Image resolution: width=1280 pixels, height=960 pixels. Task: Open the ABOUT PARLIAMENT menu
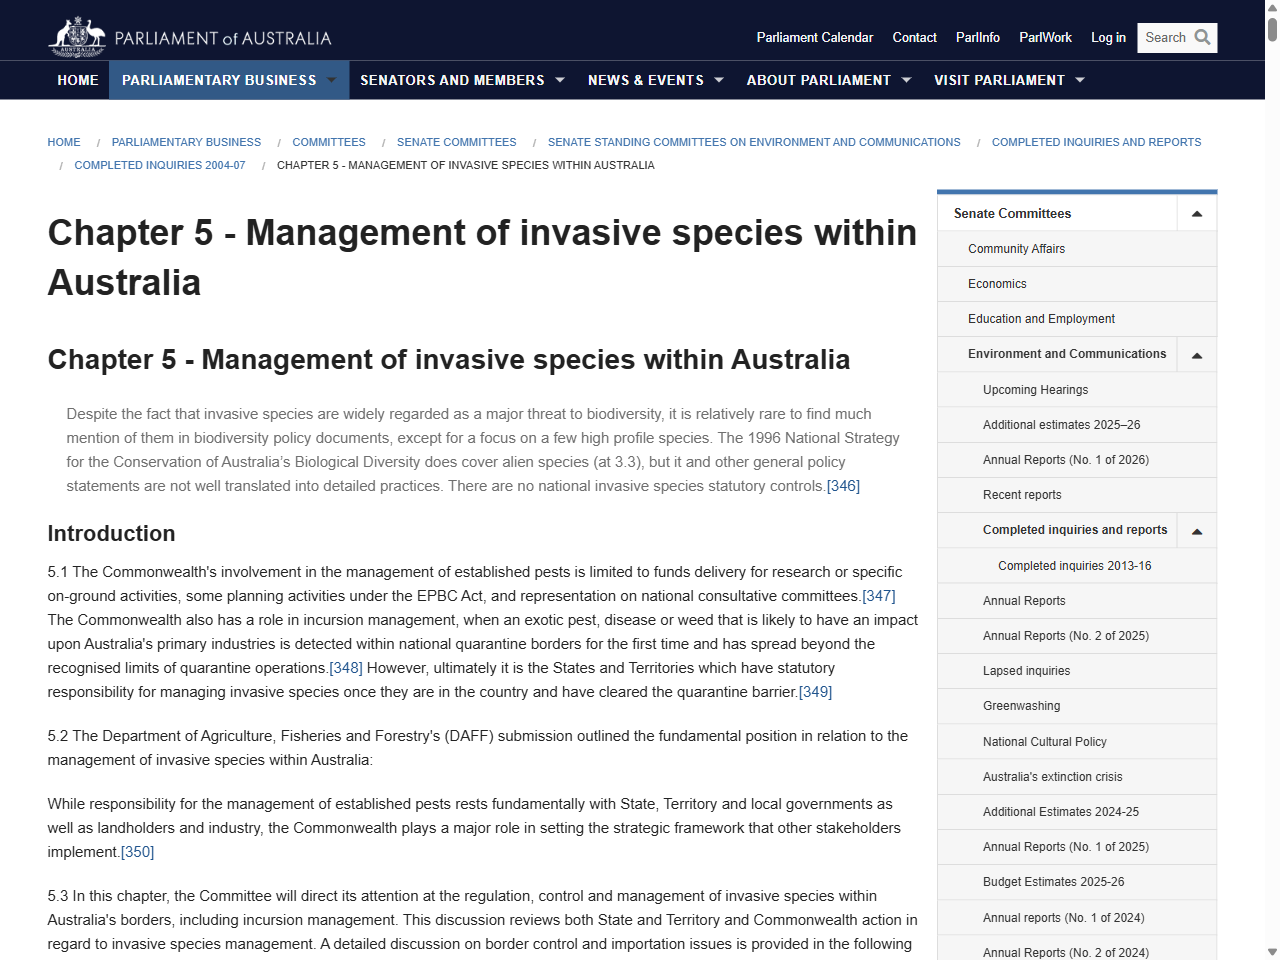click(x=818, y=80)
